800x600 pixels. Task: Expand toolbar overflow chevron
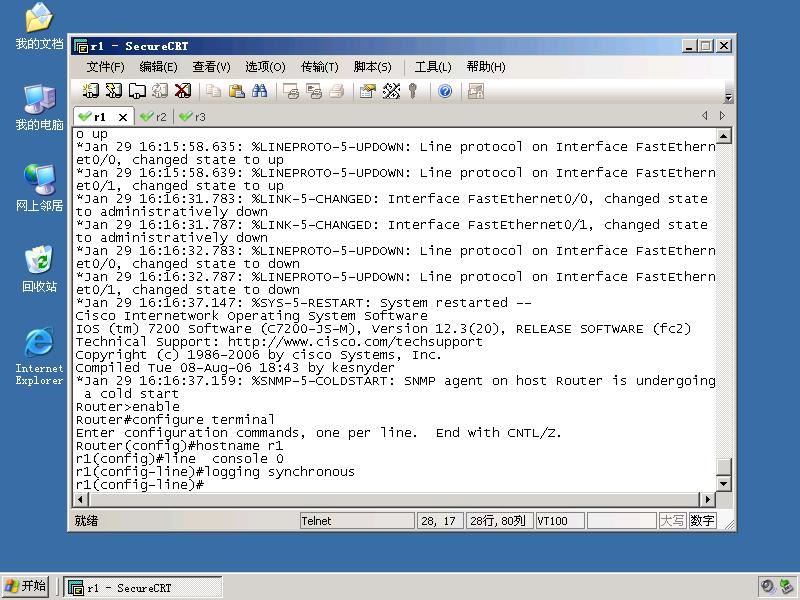pos(729,97)
